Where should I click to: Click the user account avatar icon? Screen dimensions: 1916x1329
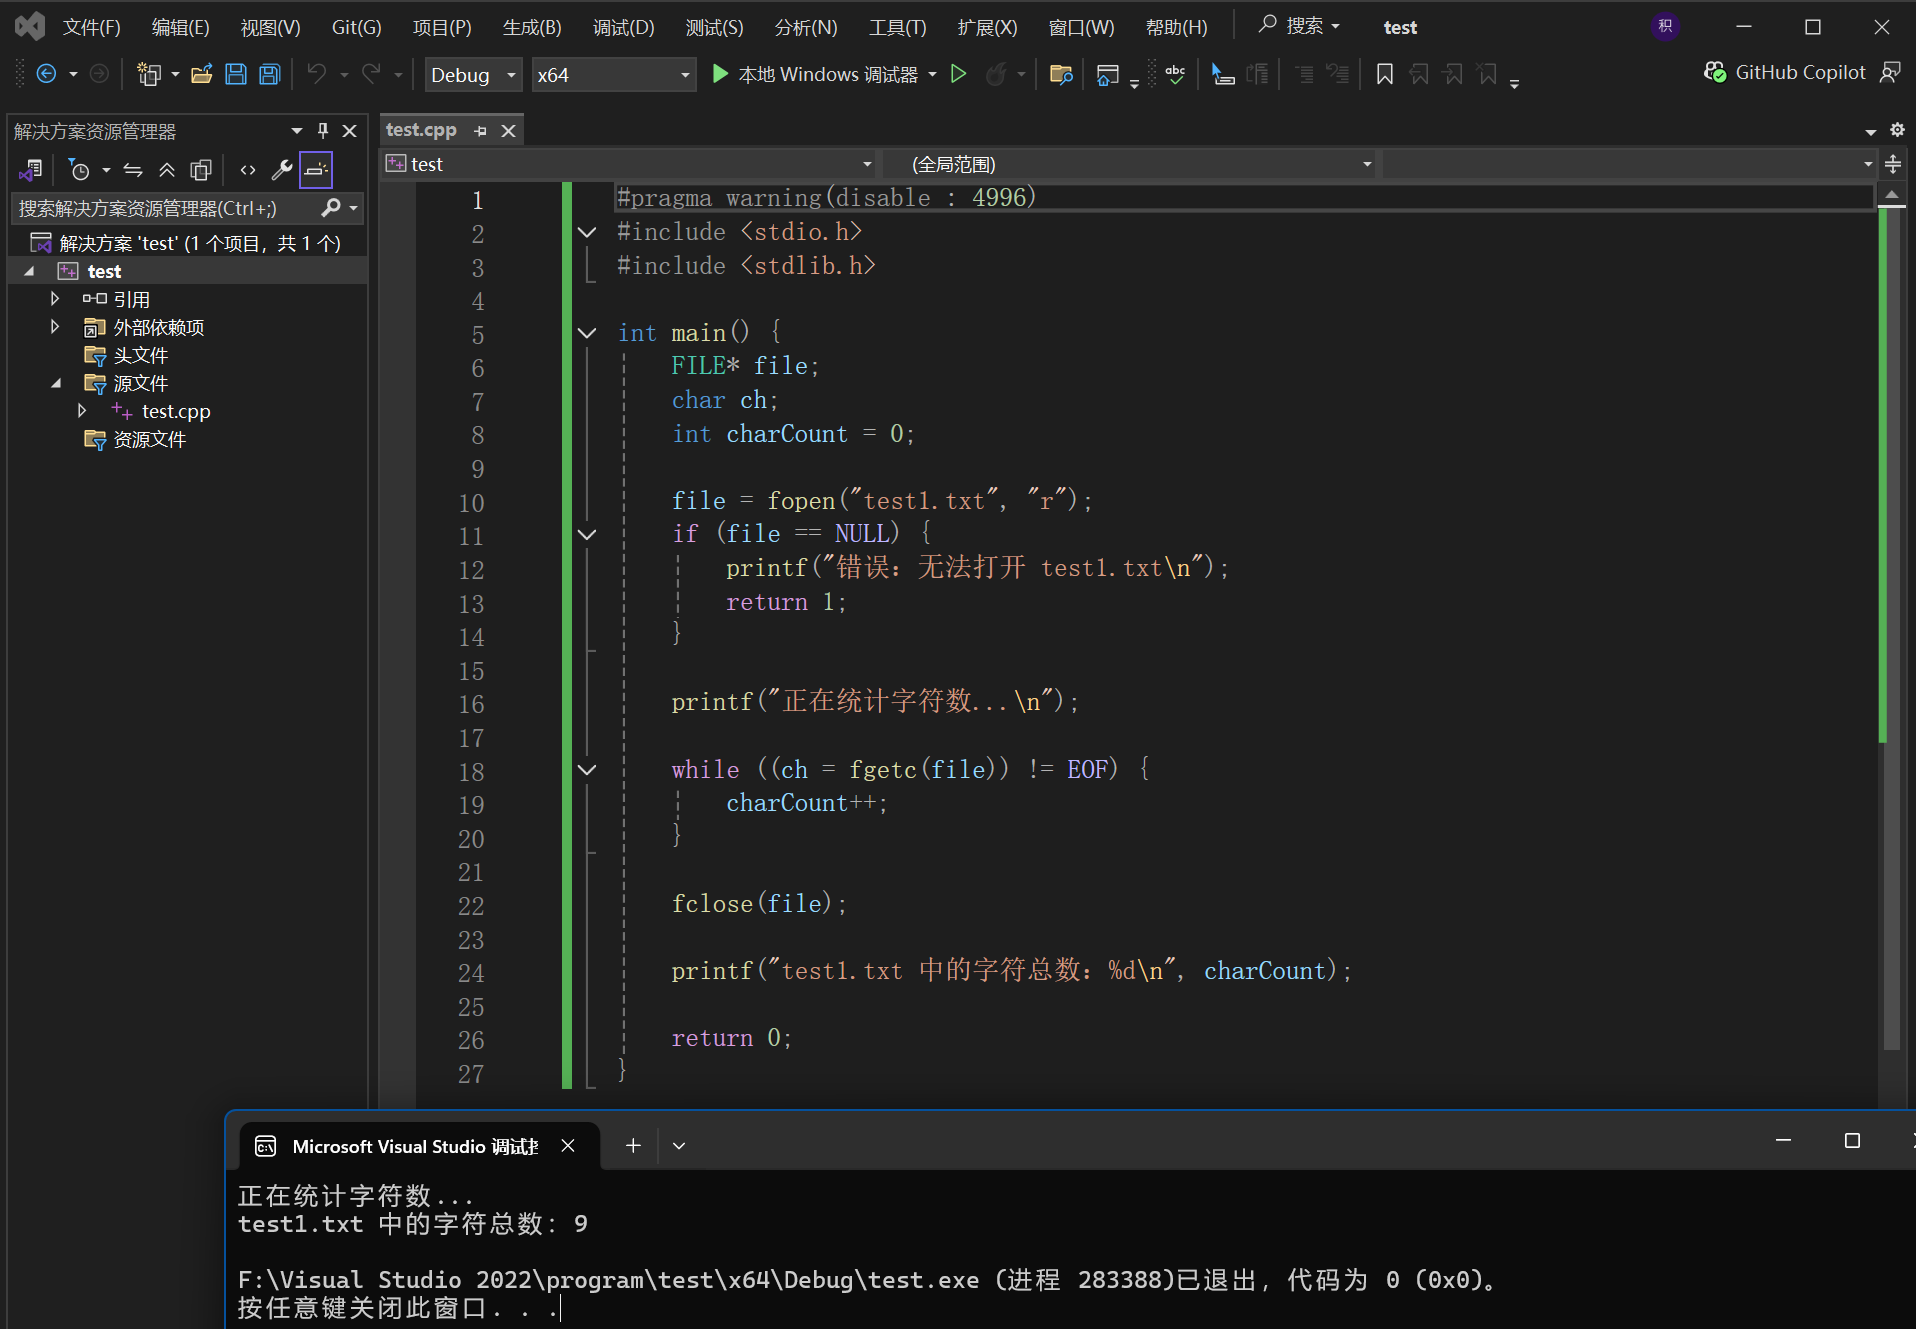click(x=1665, y=26)
